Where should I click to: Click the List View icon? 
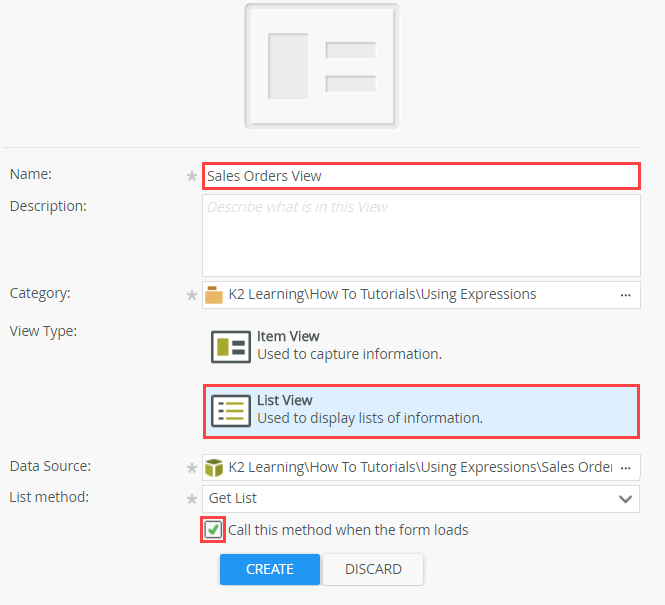pos(231,410)
